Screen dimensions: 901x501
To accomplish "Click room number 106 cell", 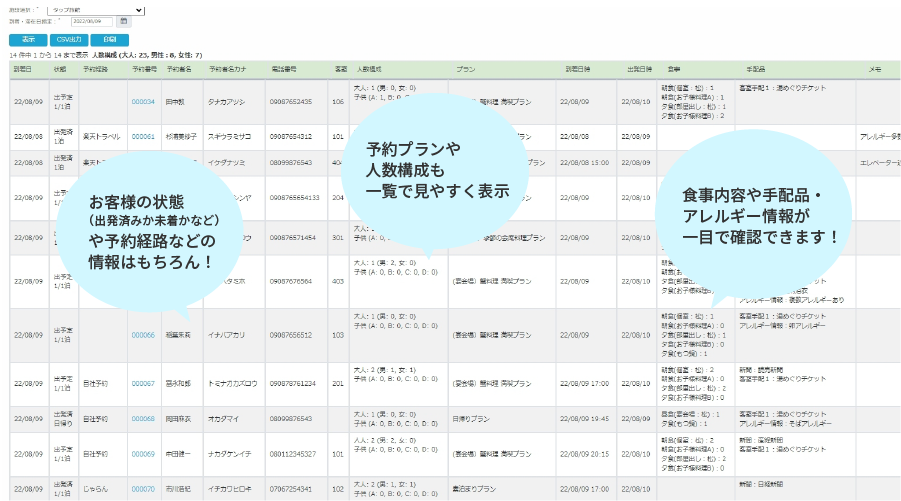I will click(338, 102).
